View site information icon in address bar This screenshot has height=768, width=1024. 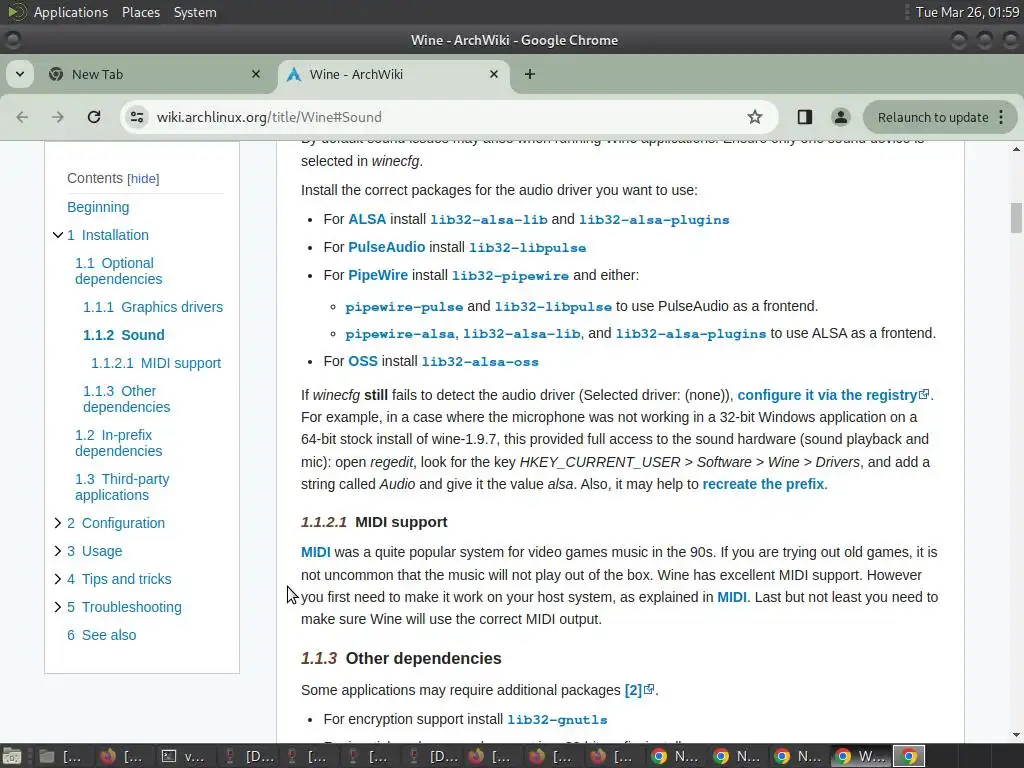pos(137,117)
